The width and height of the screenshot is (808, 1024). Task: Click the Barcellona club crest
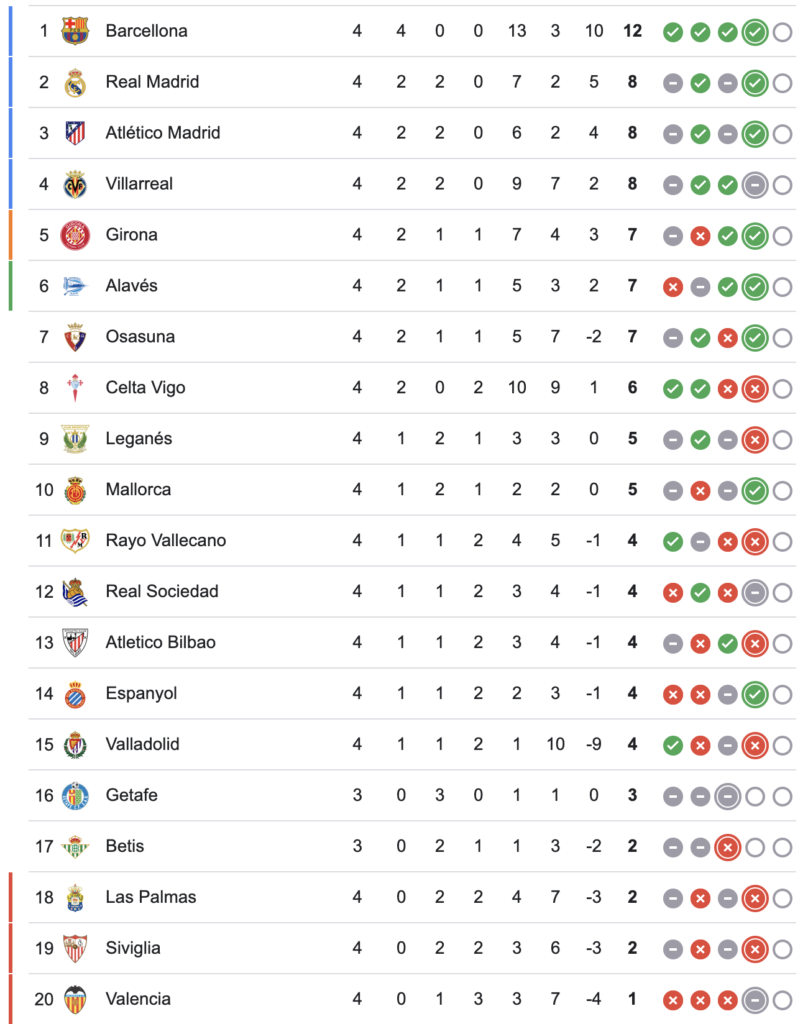[75, 31]
